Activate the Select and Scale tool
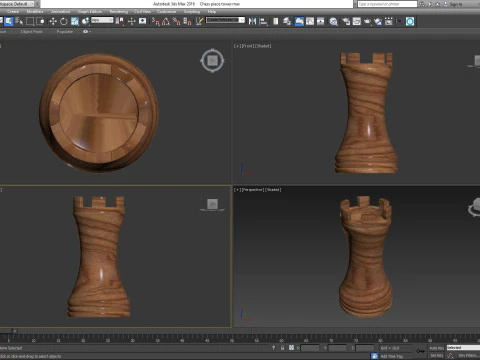The height and width of the screenshot is (360, 480). 75,21
